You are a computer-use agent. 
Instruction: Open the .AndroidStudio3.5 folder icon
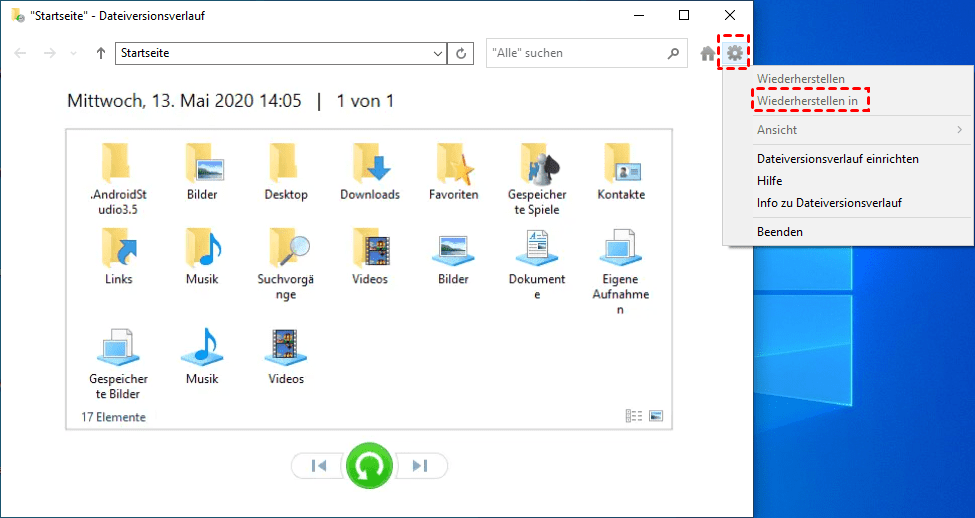(x=118, y=163)
